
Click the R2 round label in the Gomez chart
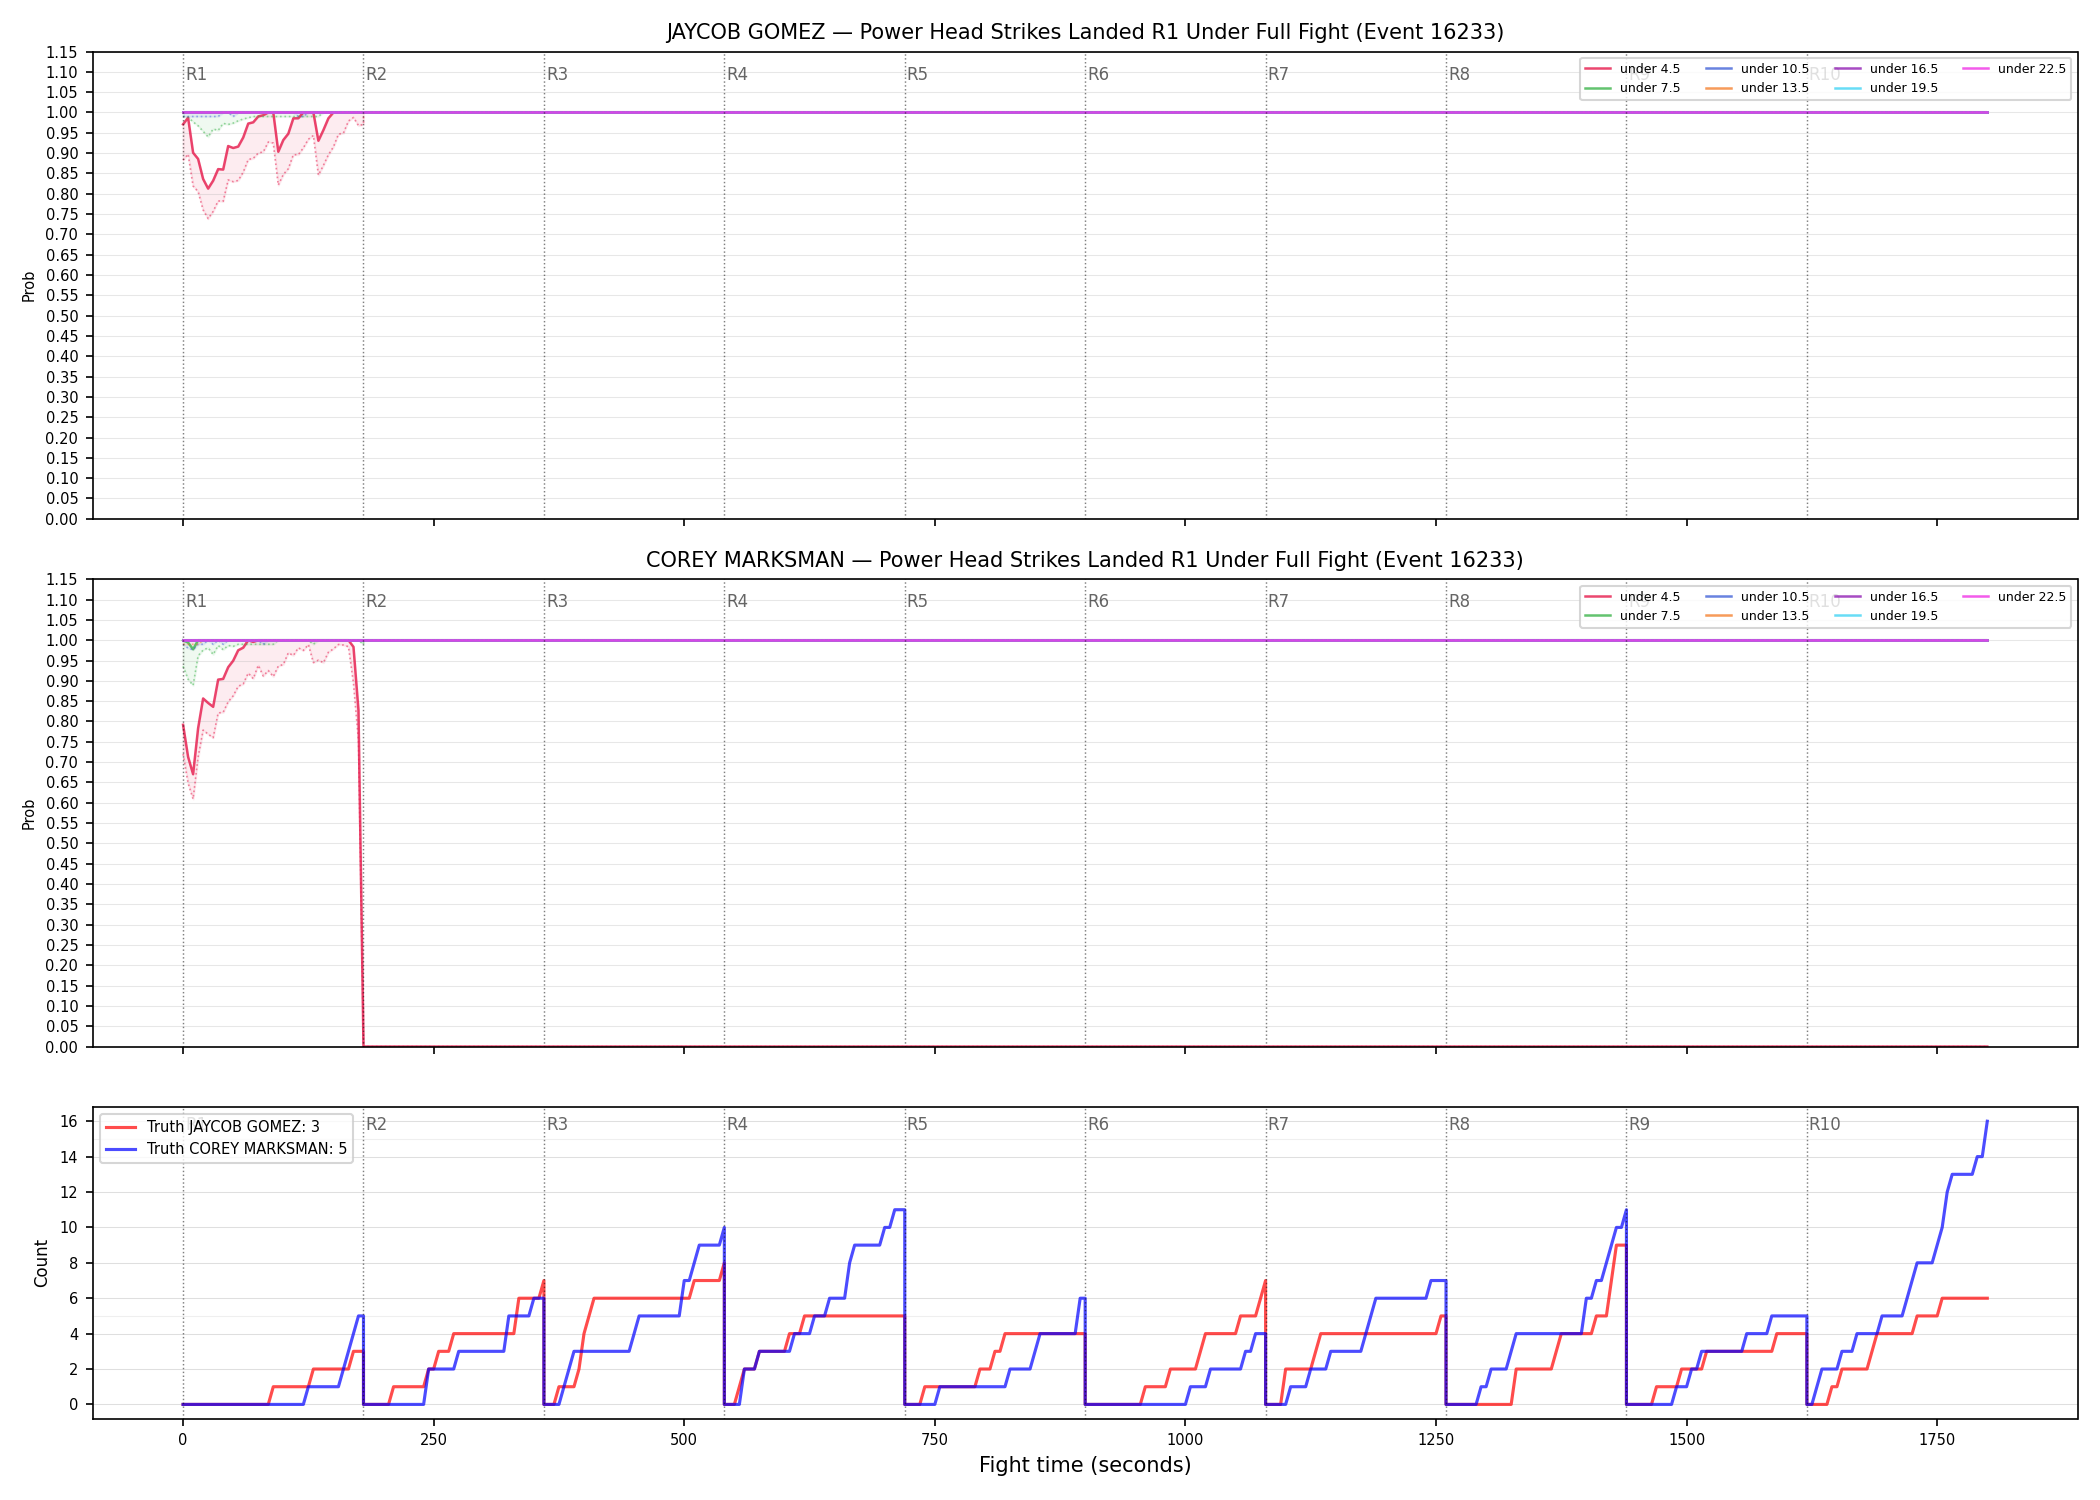pyautogui.click(x=376, y=74)
